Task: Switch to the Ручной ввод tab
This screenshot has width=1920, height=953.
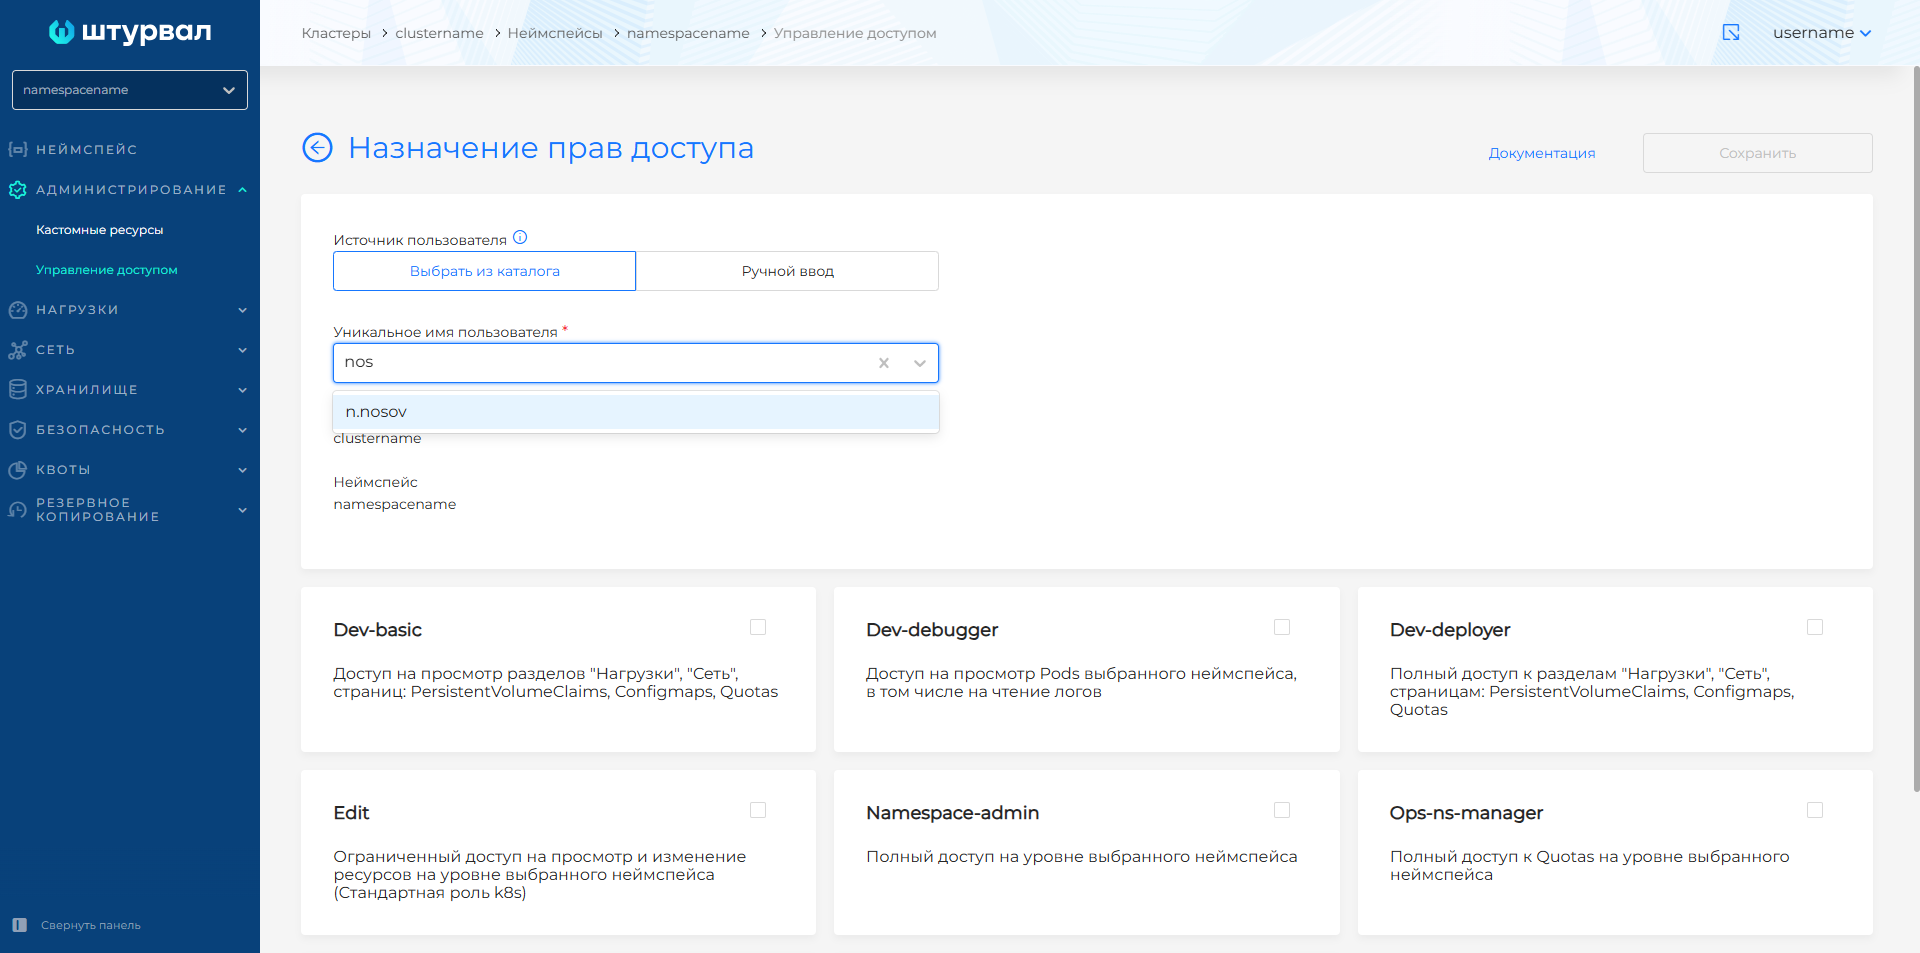Action: 787,271
